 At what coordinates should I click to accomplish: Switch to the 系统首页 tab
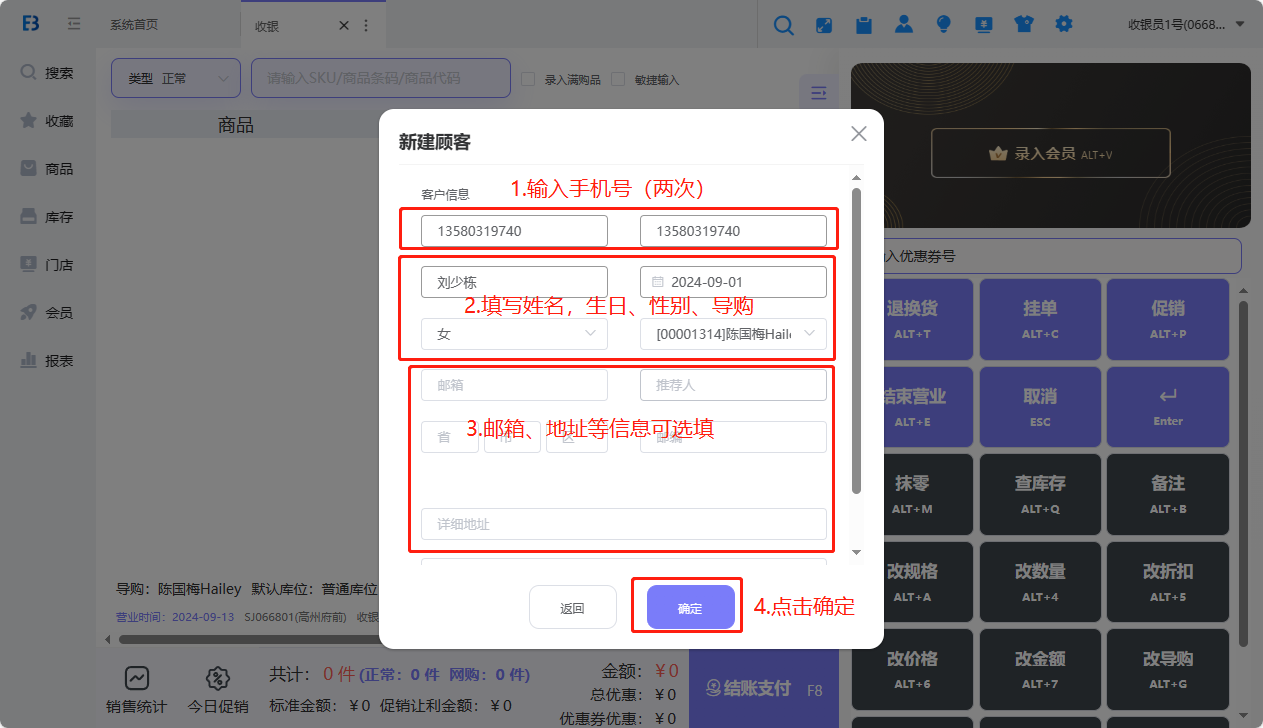(x=134, y=25)
